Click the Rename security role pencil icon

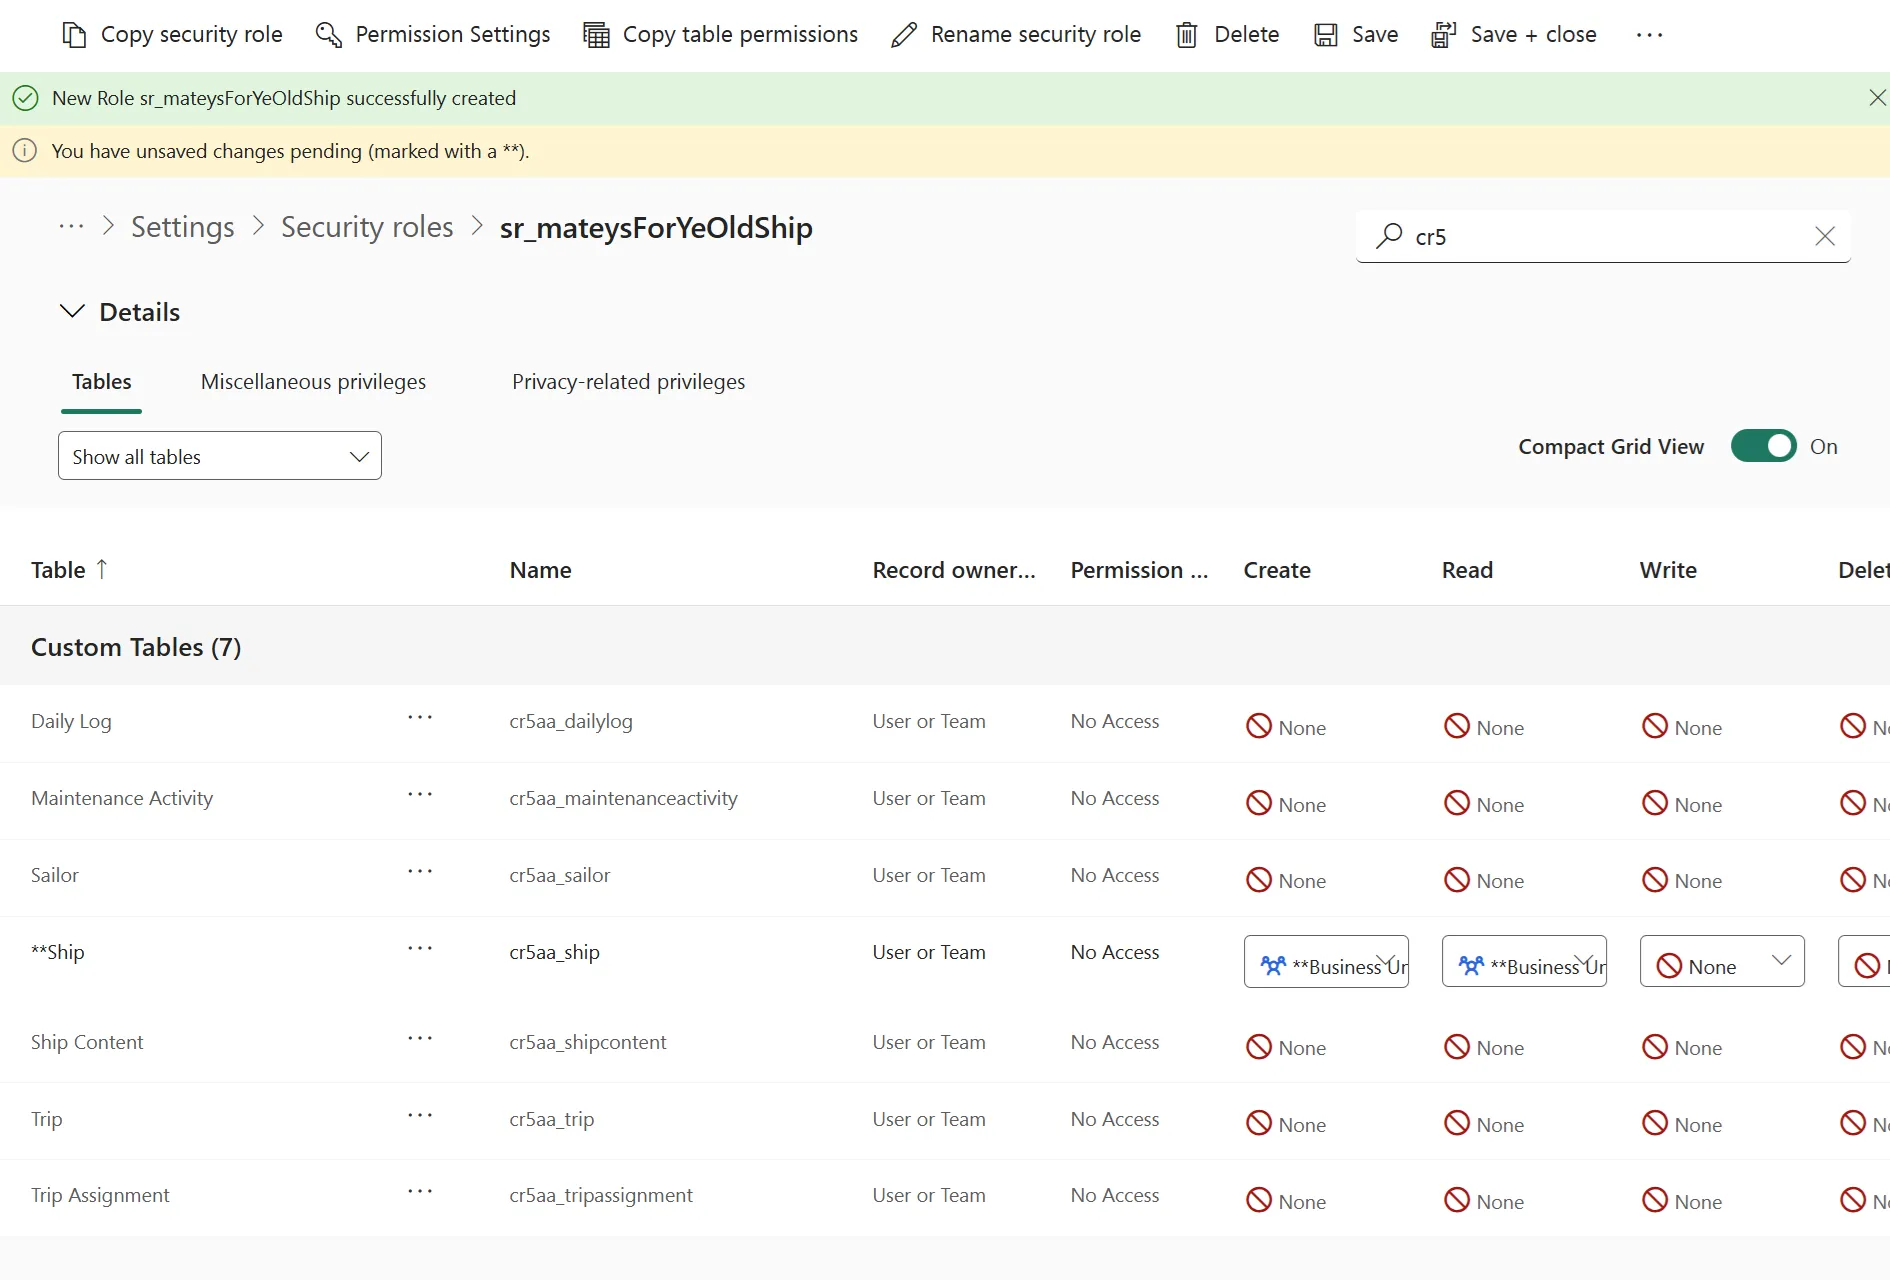tap(904, 35)
